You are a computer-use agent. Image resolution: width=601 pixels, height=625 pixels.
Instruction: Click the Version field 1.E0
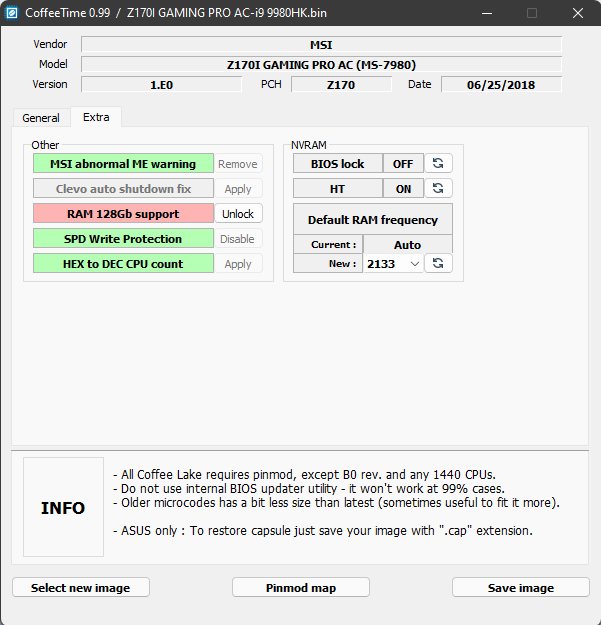(x=161, y=85)
